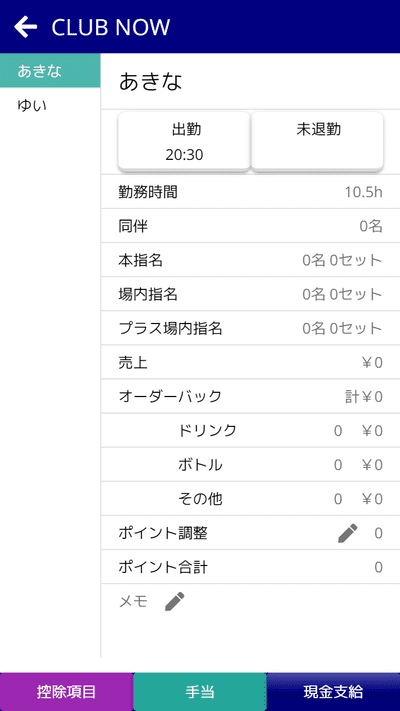Select ゆい in the staff sidebar
400x711 pixels.
click(50, 105)
